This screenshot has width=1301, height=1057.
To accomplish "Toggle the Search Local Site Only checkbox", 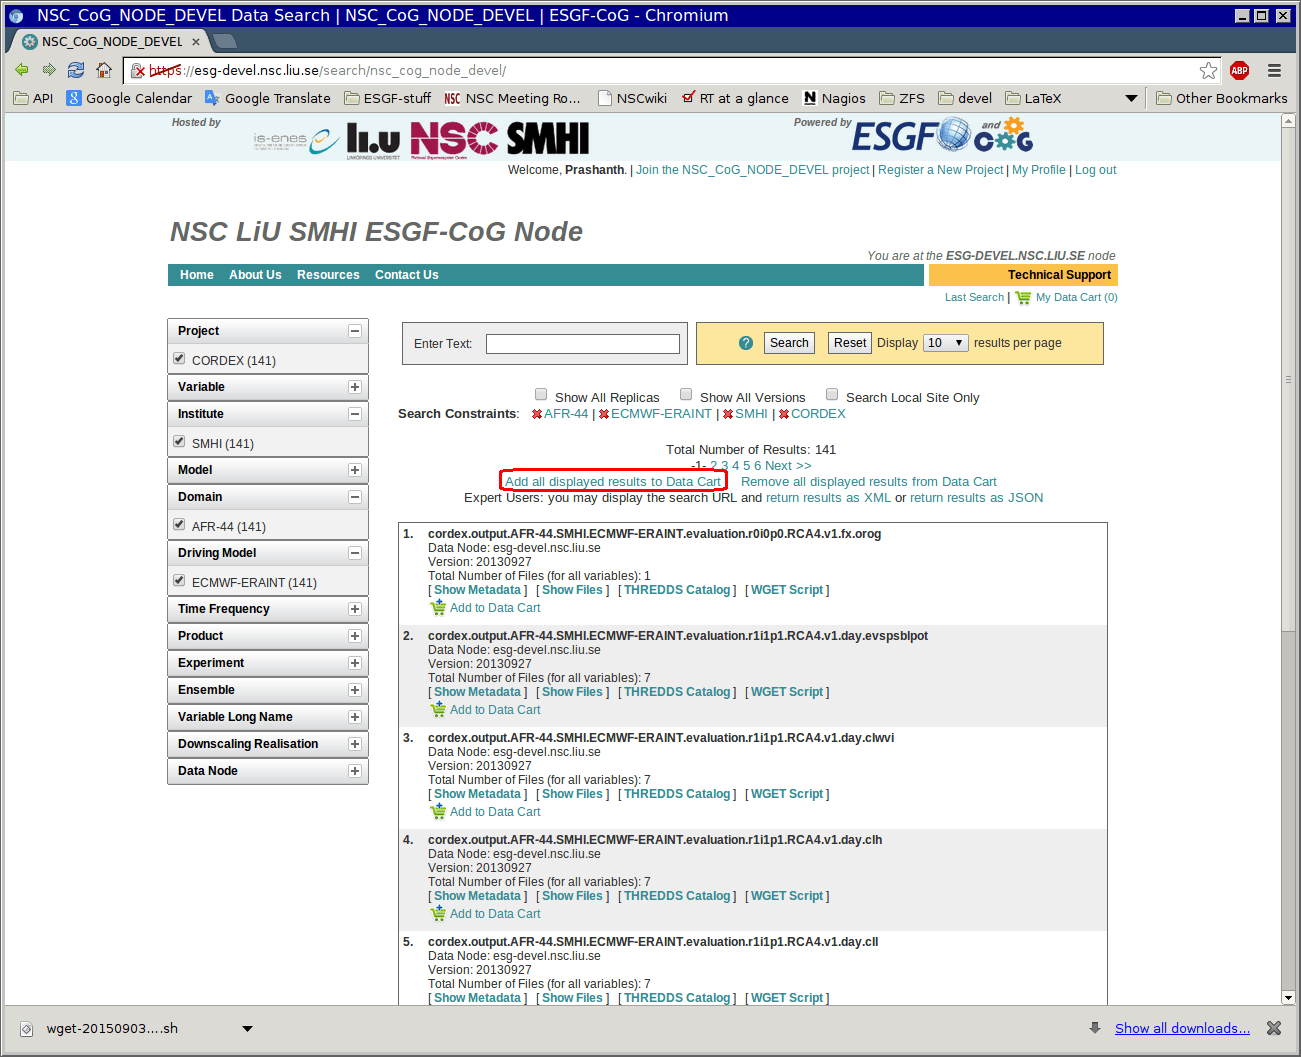I will coord(832,394).
